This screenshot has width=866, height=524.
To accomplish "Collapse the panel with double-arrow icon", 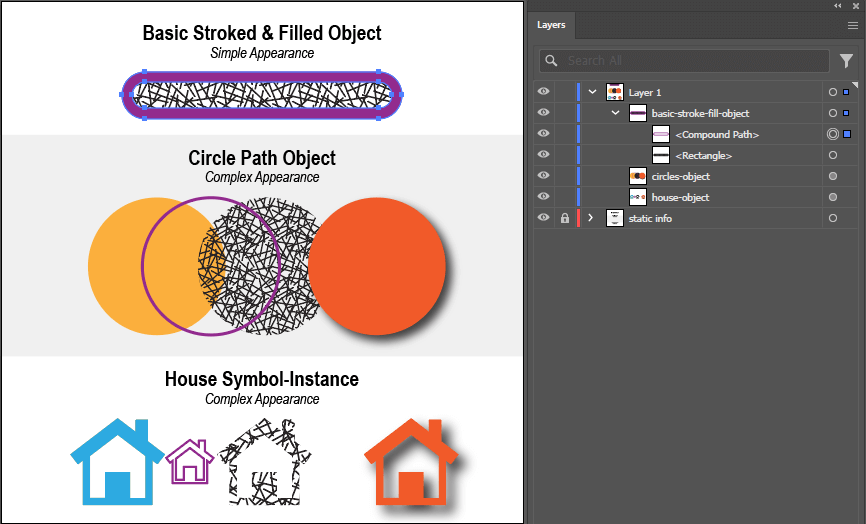I will 837,6.
